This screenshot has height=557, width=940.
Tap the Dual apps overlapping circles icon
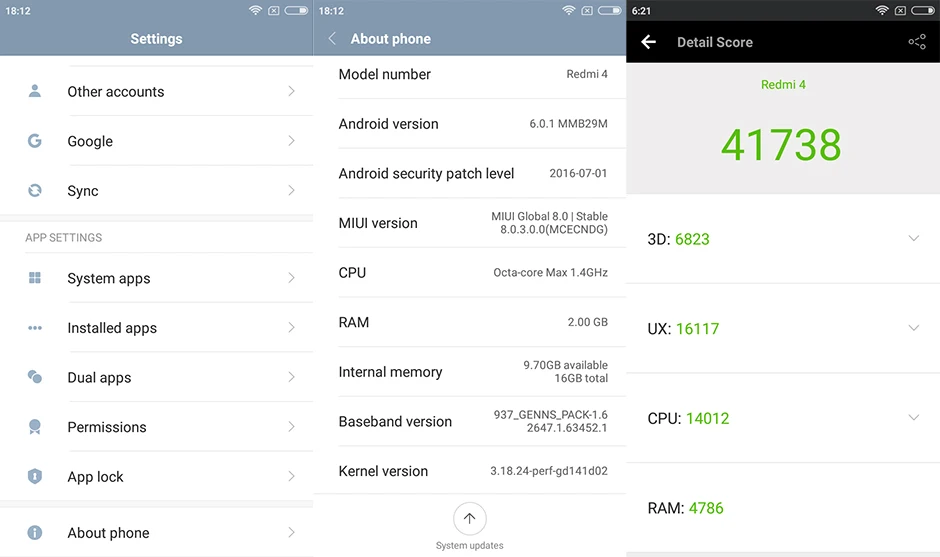coord(35,377)
